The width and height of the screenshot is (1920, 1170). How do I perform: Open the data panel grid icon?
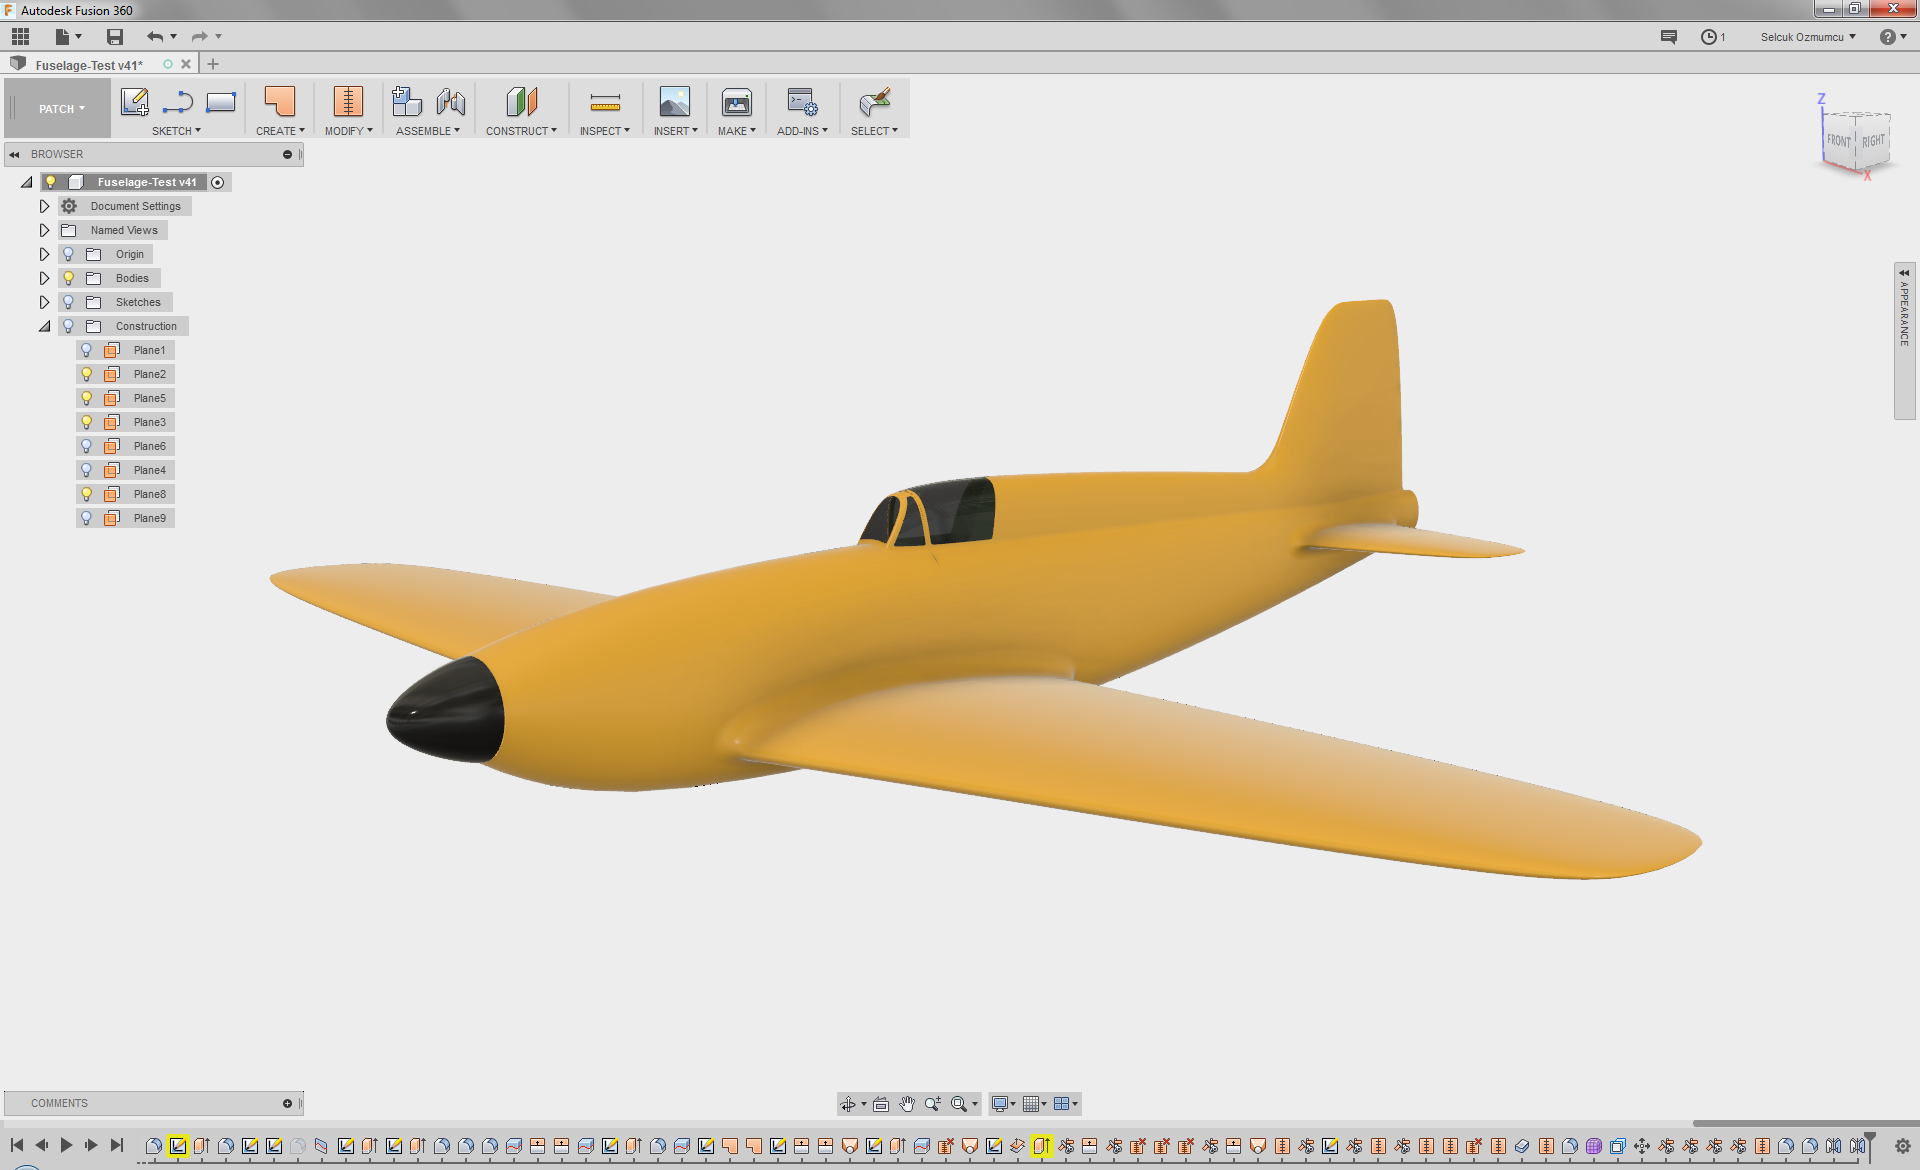coord(20,37)
